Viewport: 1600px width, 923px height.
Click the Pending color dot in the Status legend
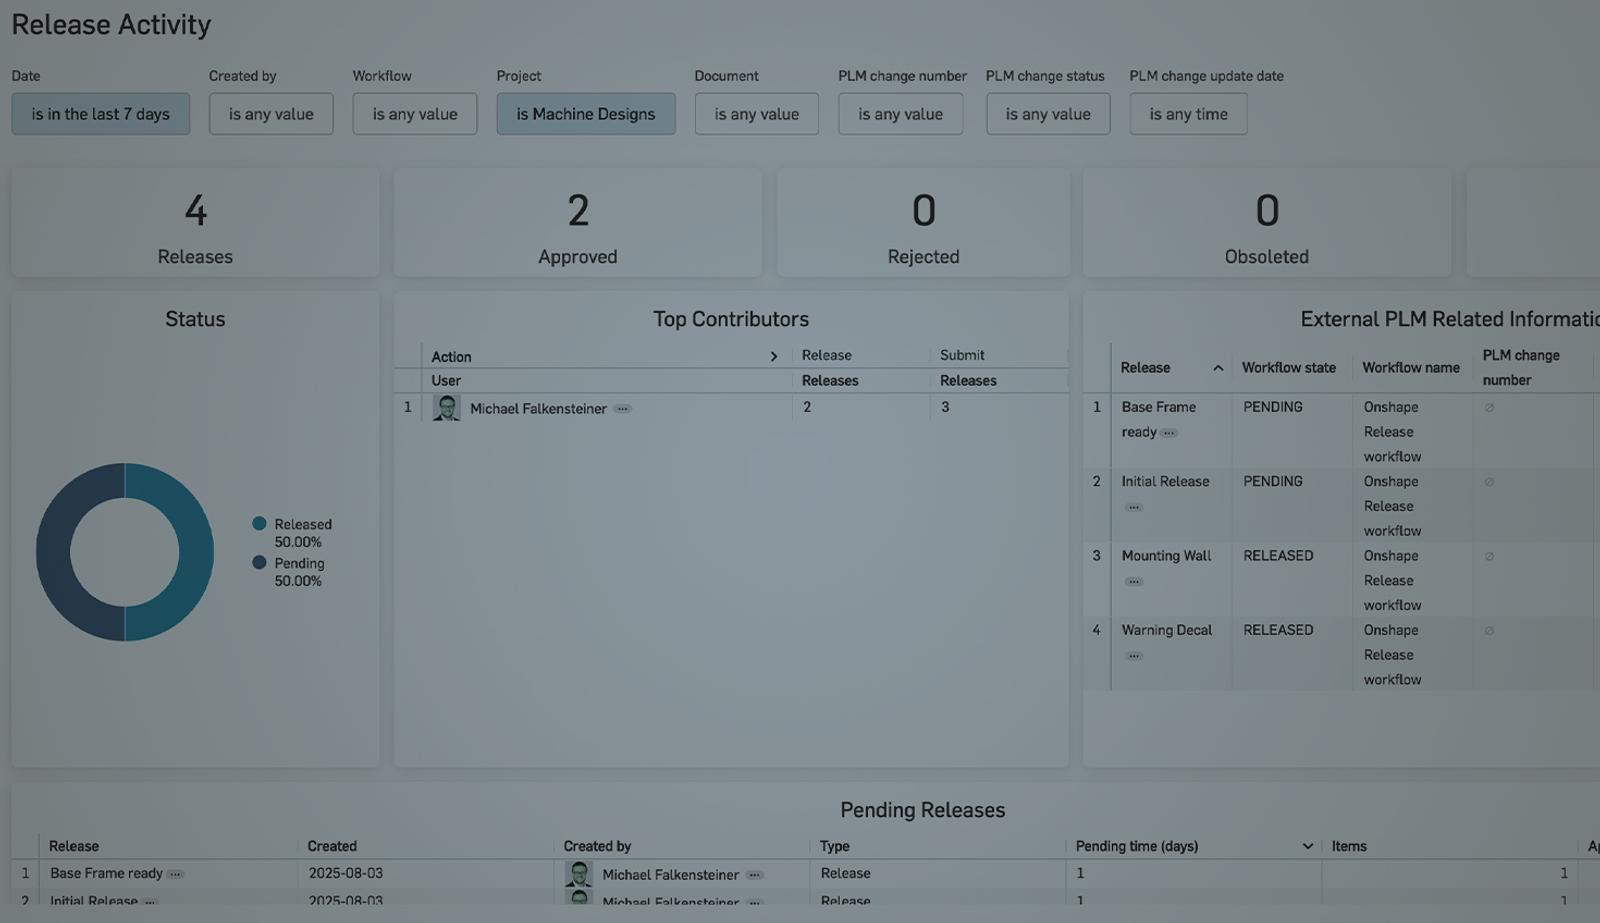pyautogui.click(x=259, y=563)
